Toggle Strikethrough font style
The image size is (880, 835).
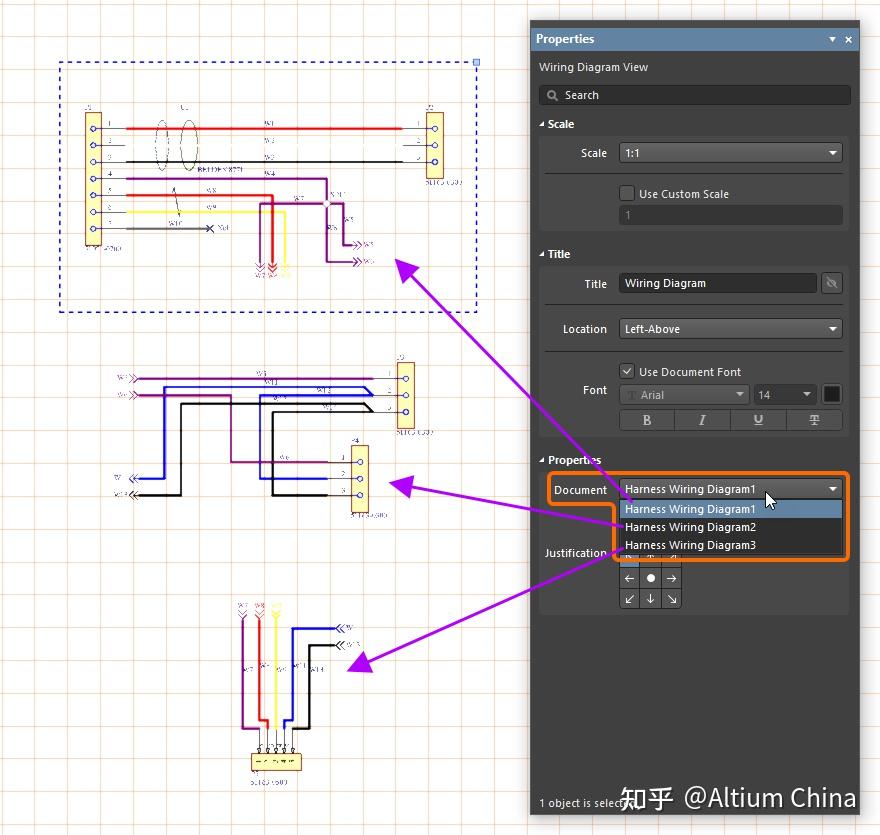(814, 420)
